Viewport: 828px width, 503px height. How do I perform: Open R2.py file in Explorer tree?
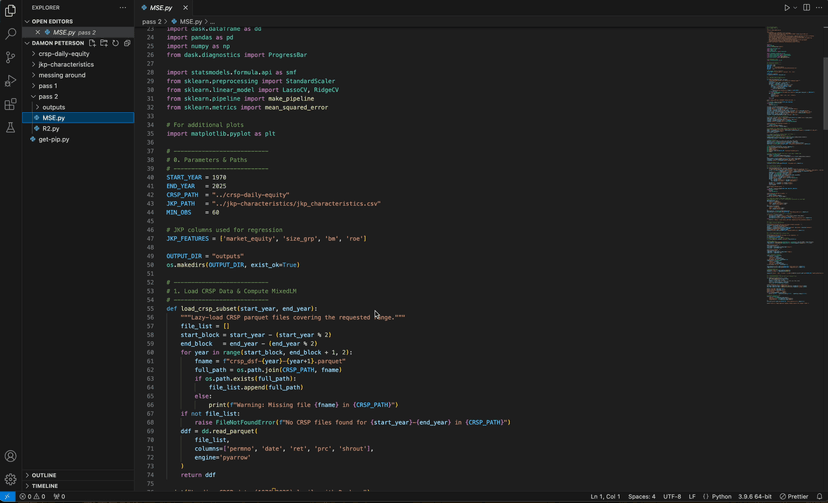(78, 128)
